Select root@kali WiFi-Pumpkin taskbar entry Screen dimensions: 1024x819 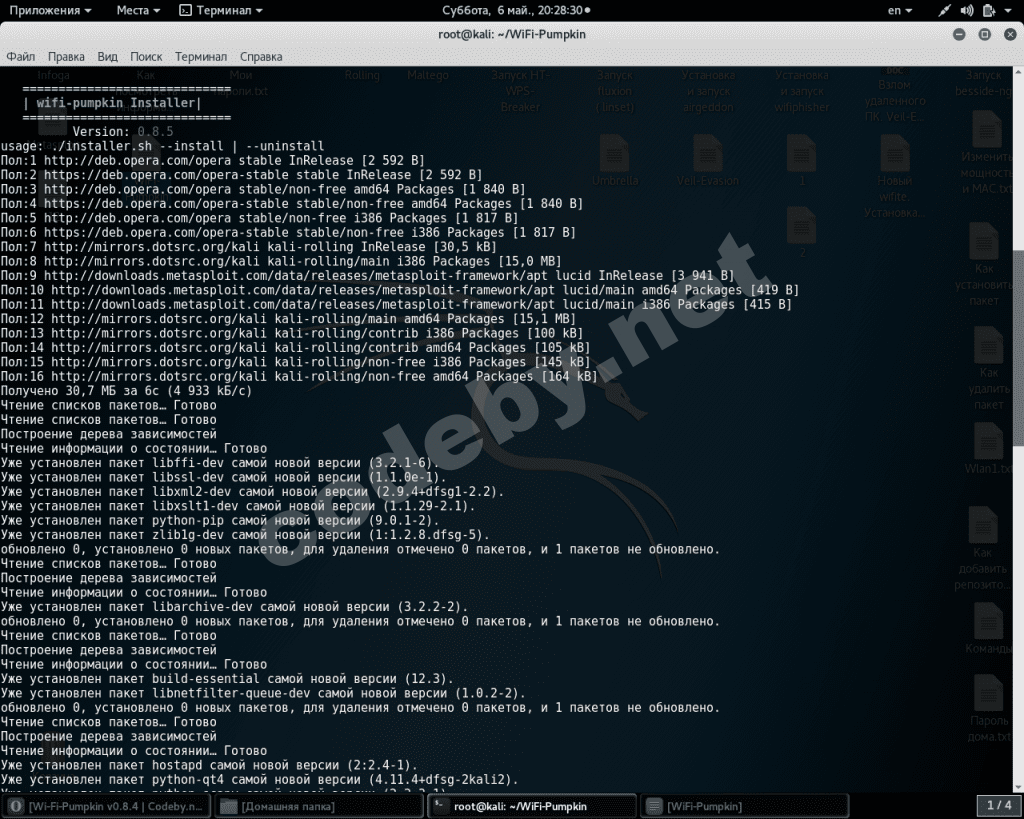(532, 807)
